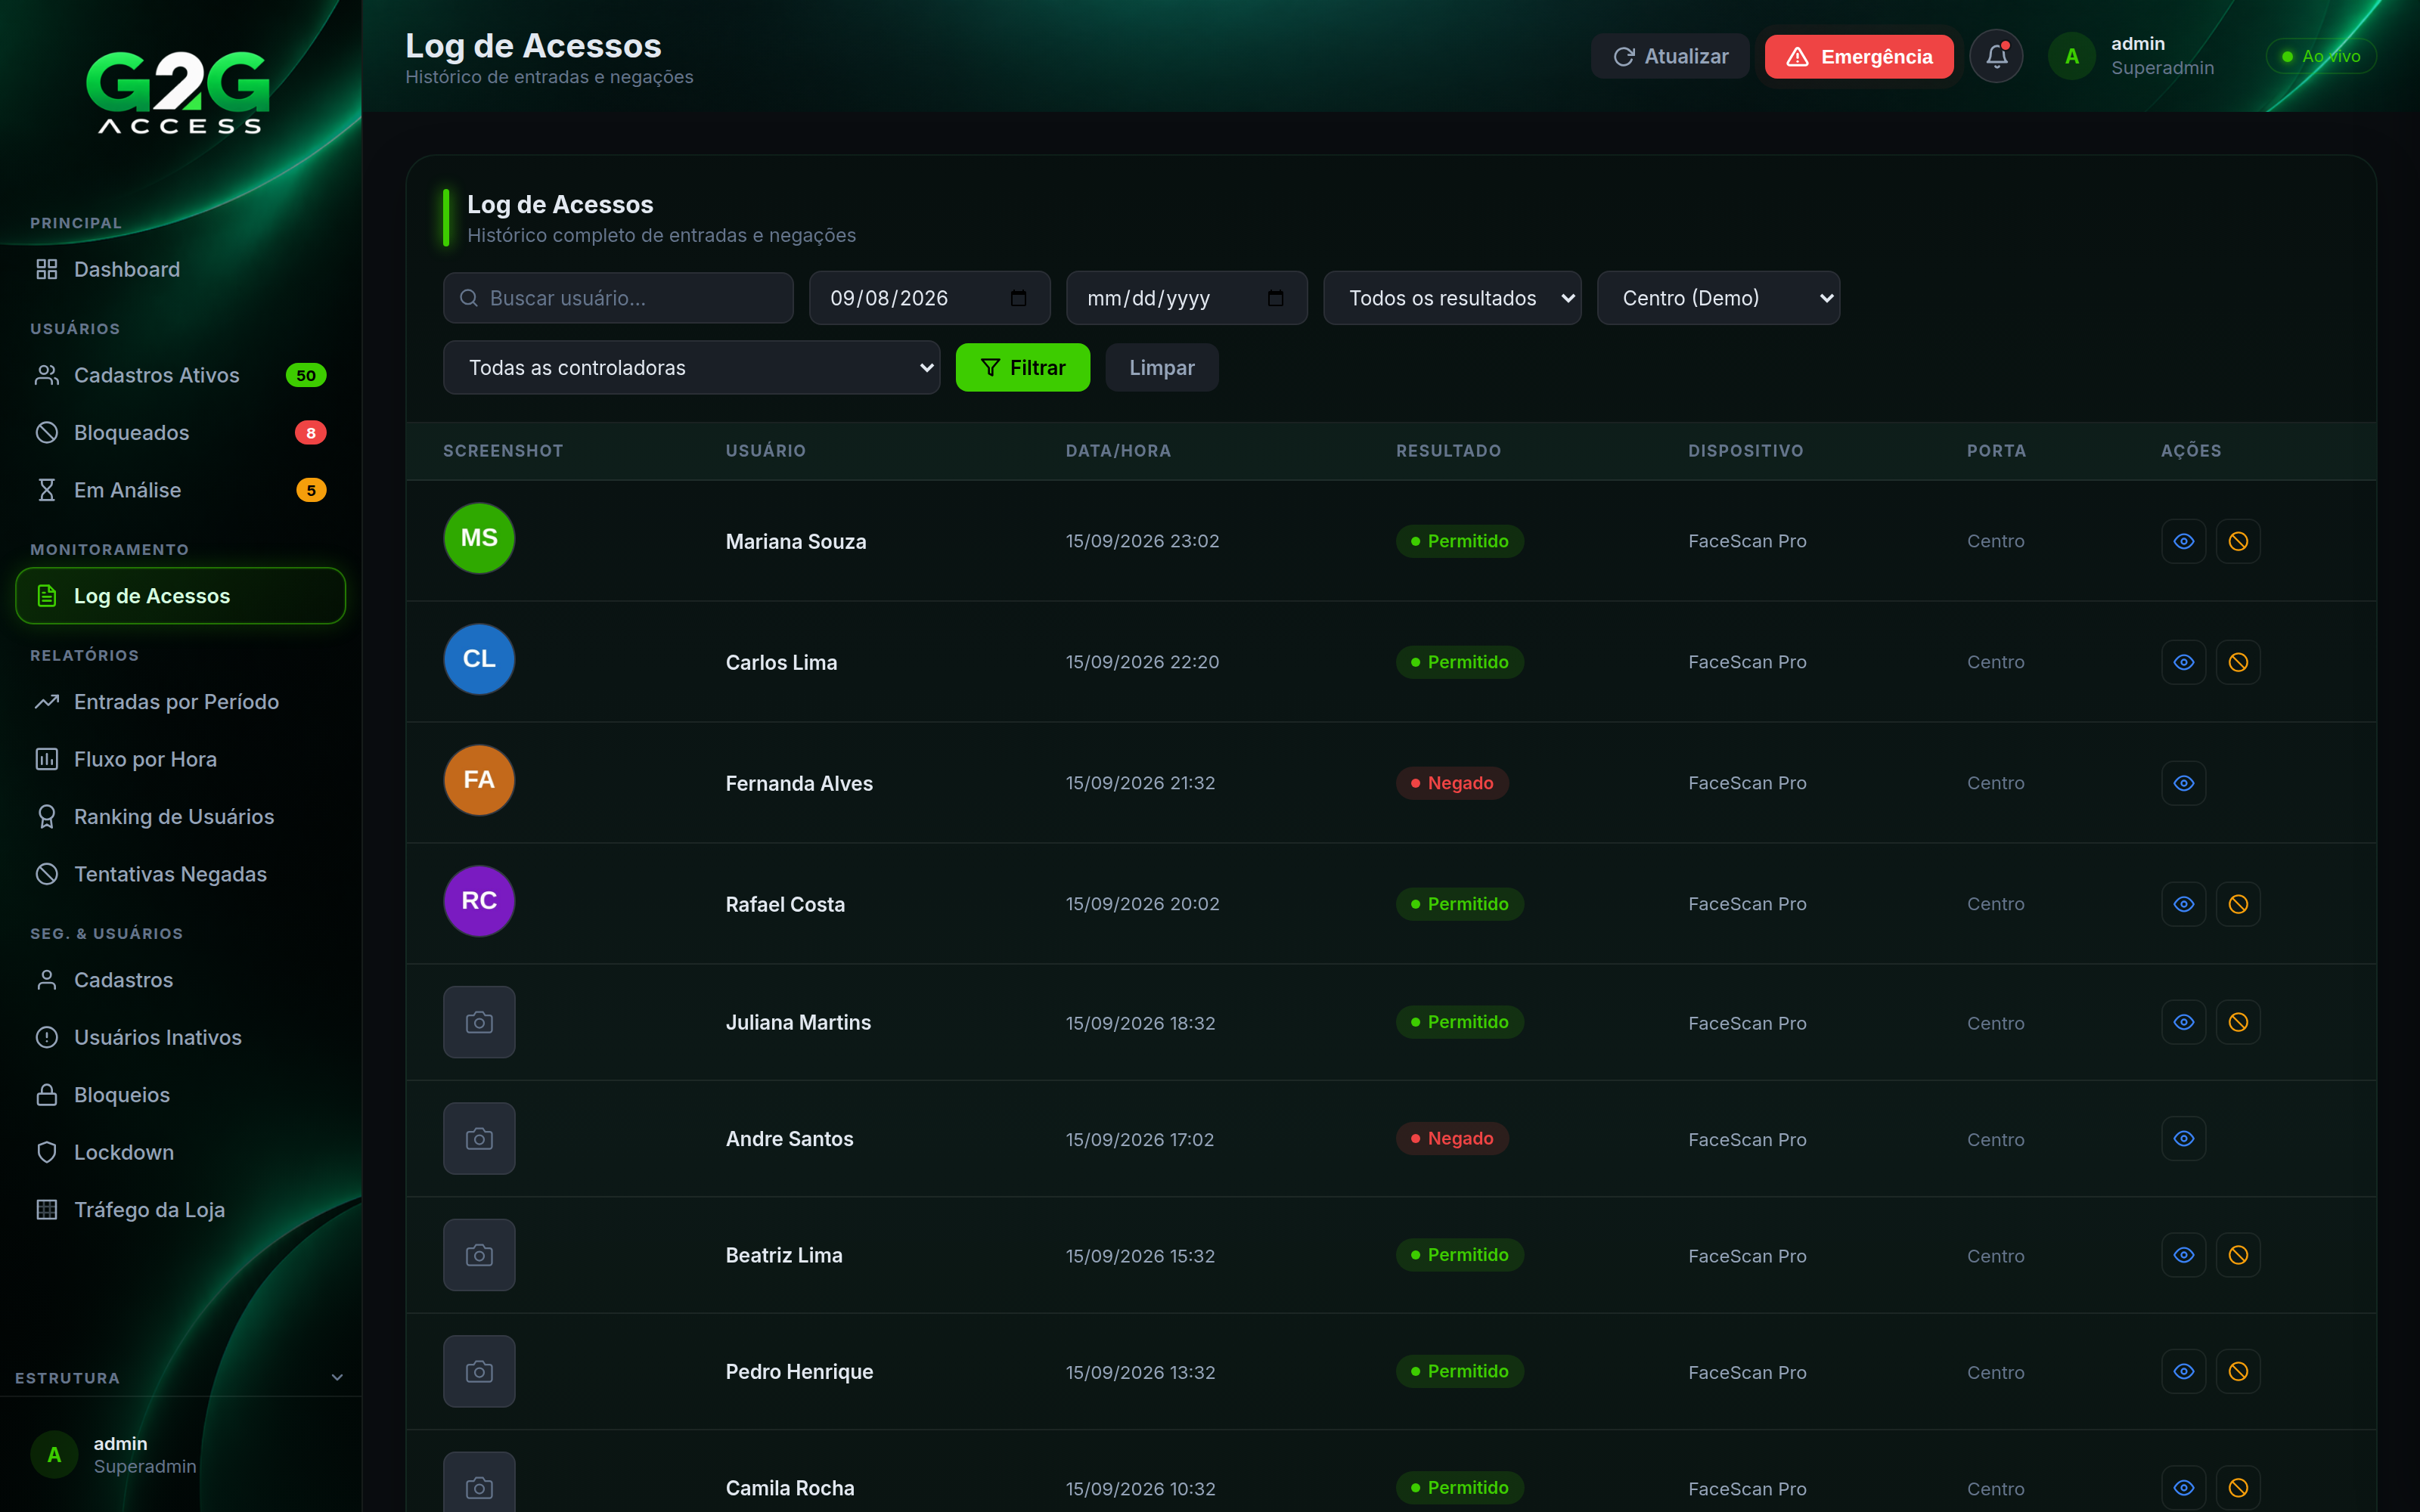
Task: Open the 'Centro (Demo)' location dropdown
Action: coord(1718,298)
